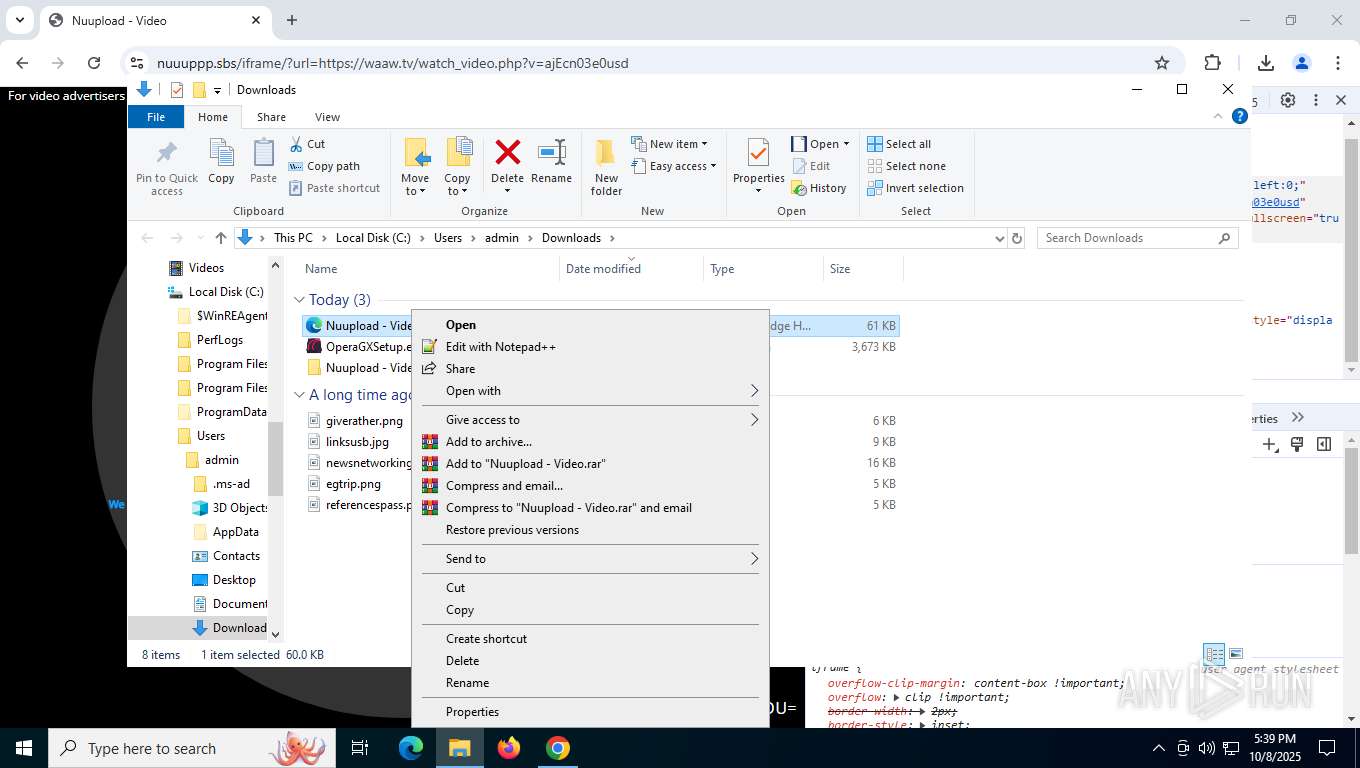Expand the Open with submenu

tap(590, 391)
